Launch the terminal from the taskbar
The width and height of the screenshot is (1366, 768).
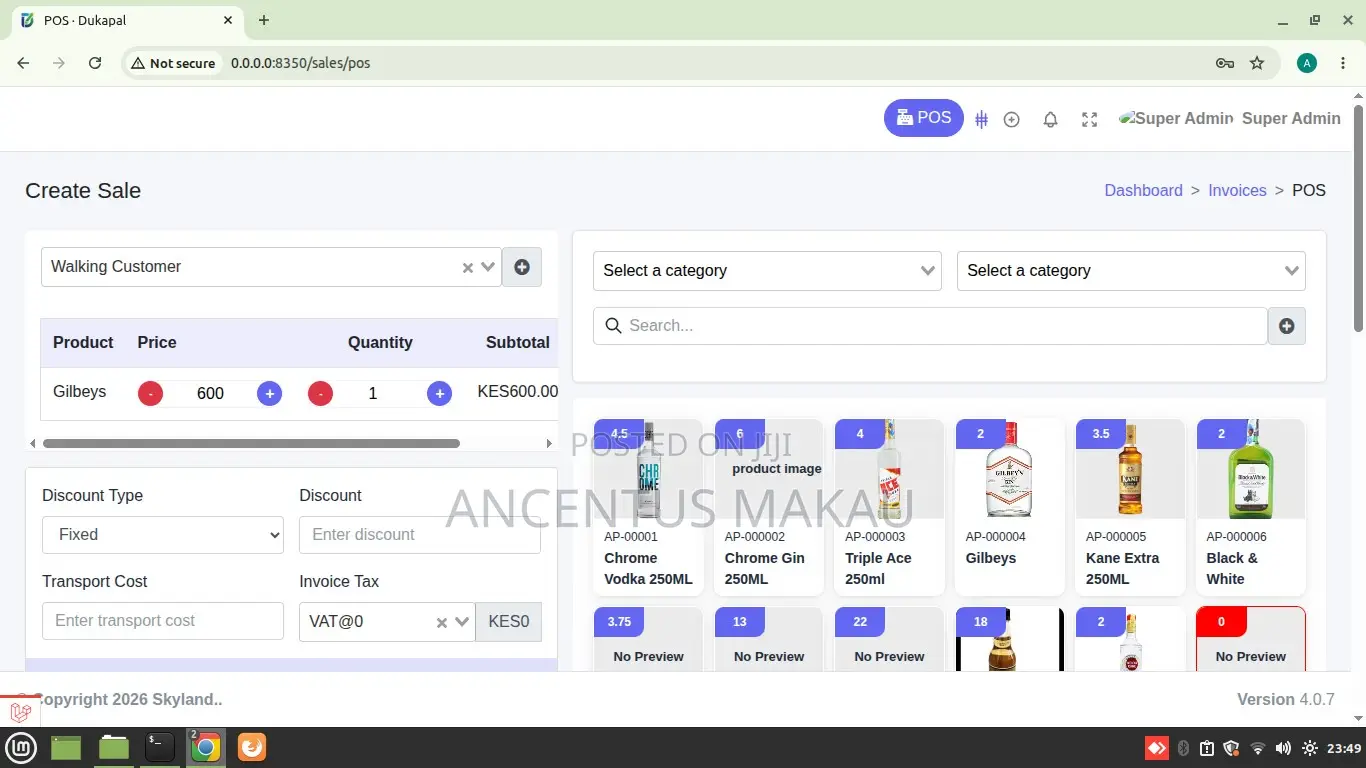point(160,747)
